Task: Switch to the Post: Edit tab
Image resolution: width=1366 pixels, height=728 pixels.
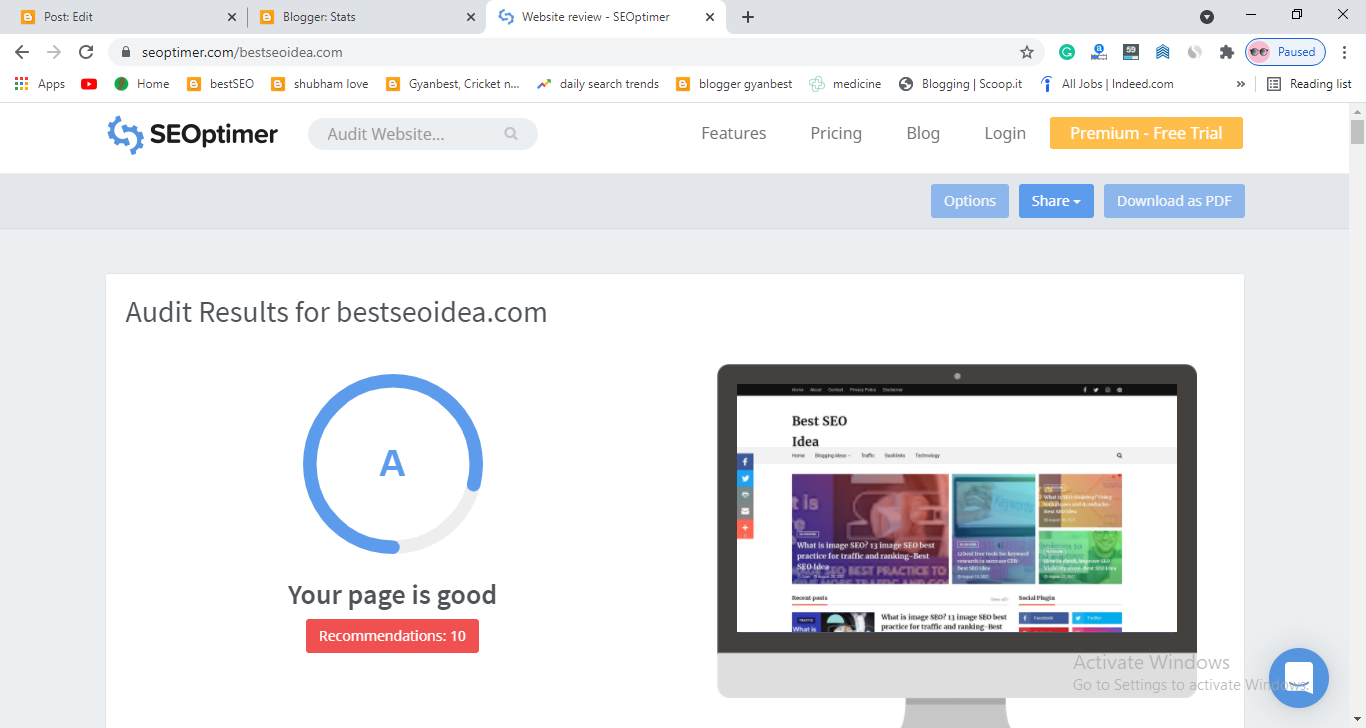Action: [x=126, y=17]
